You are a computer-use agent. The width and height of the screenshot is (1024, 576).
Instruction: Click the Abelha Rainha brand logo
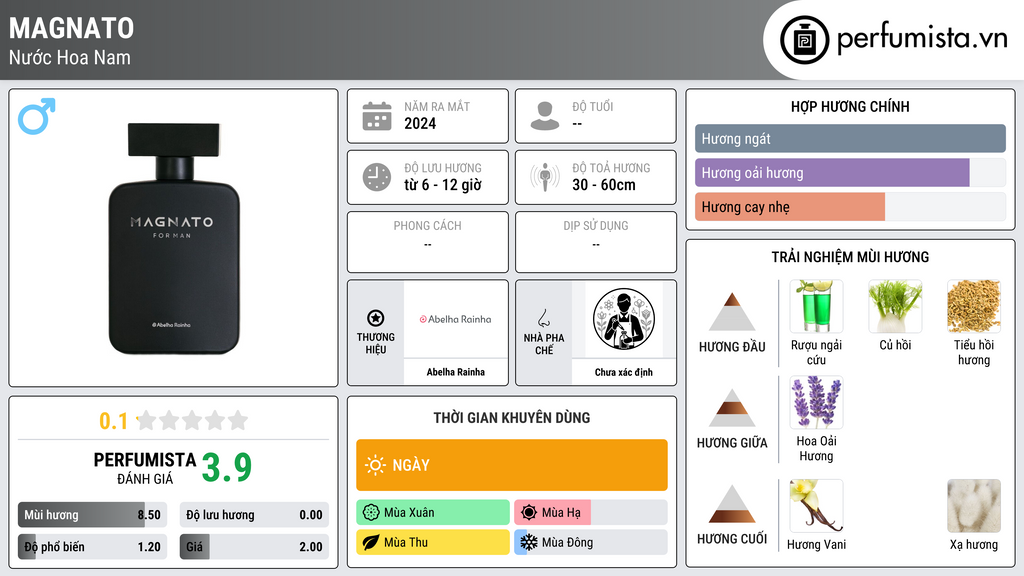point(455,319)
